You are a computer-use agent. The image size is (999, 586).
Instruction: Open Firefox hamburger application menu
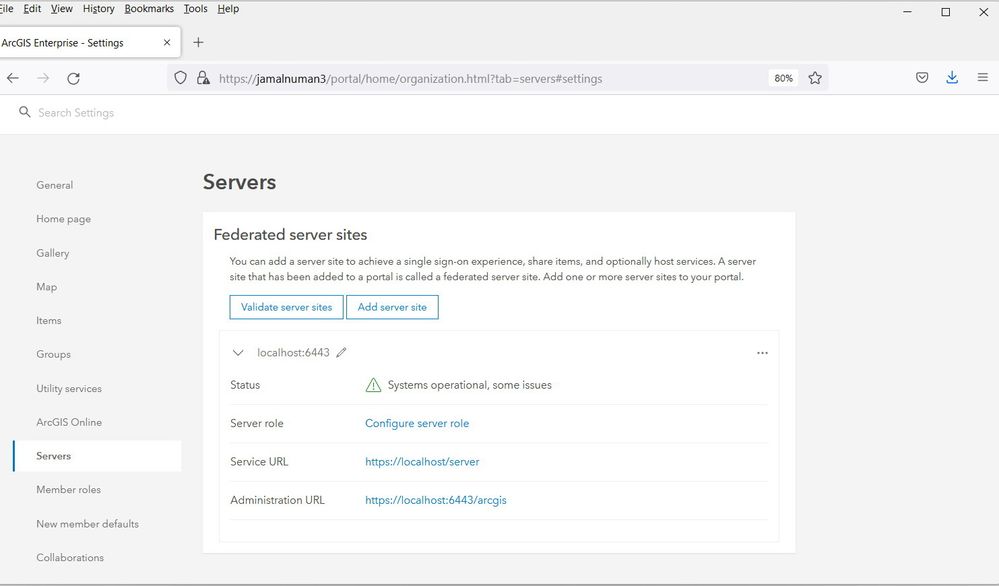[983, 78]
